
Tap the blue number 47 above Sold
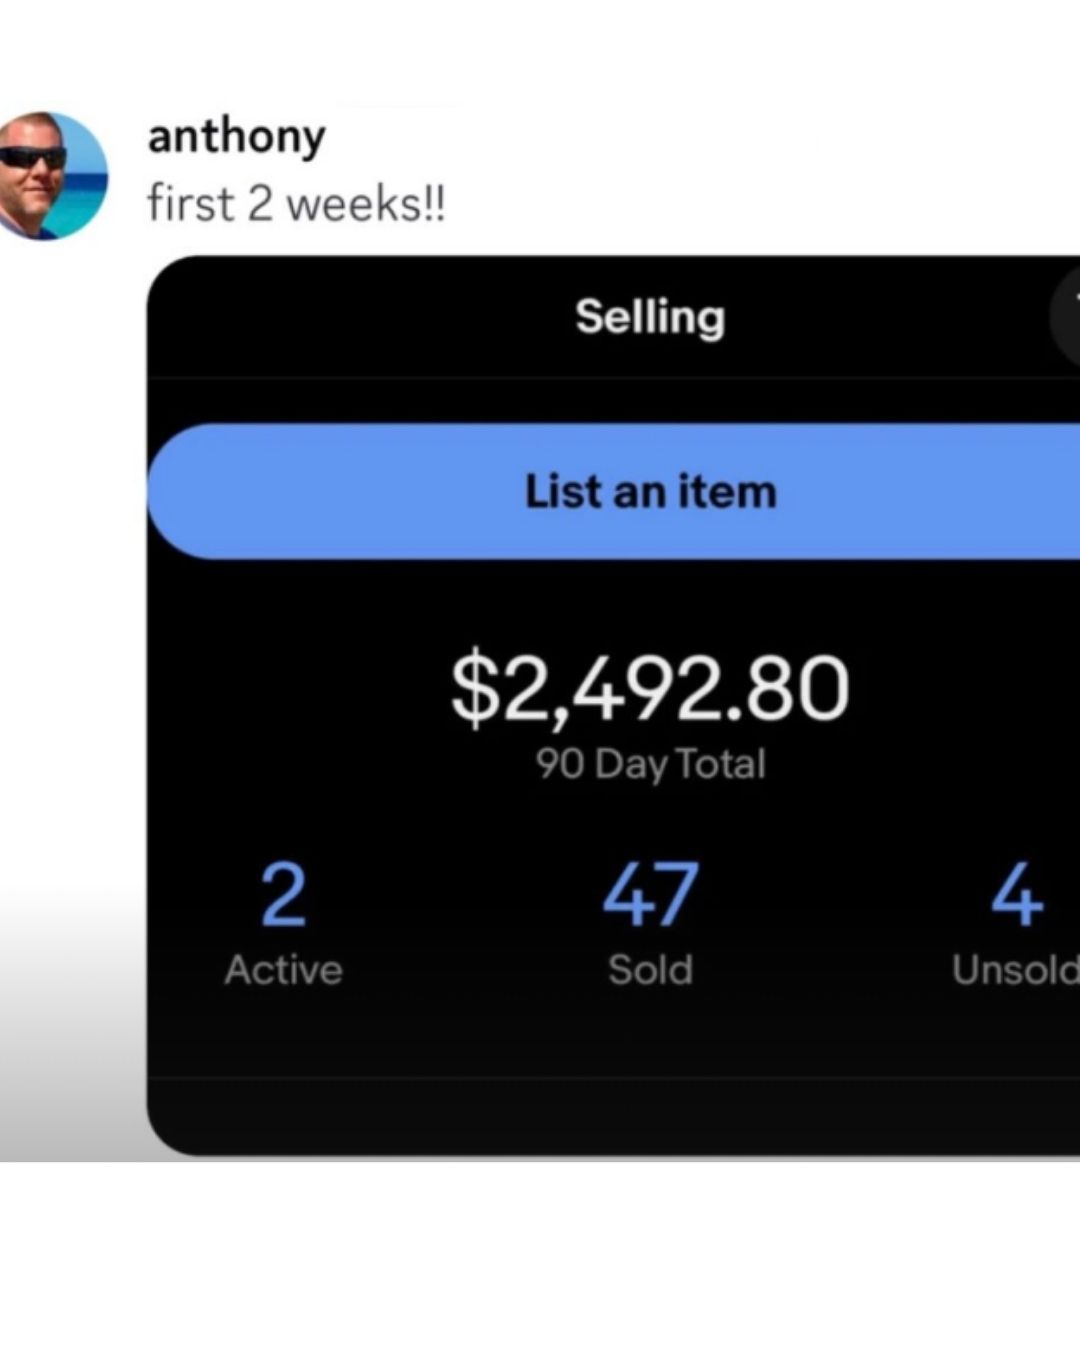tap(650, 895)
